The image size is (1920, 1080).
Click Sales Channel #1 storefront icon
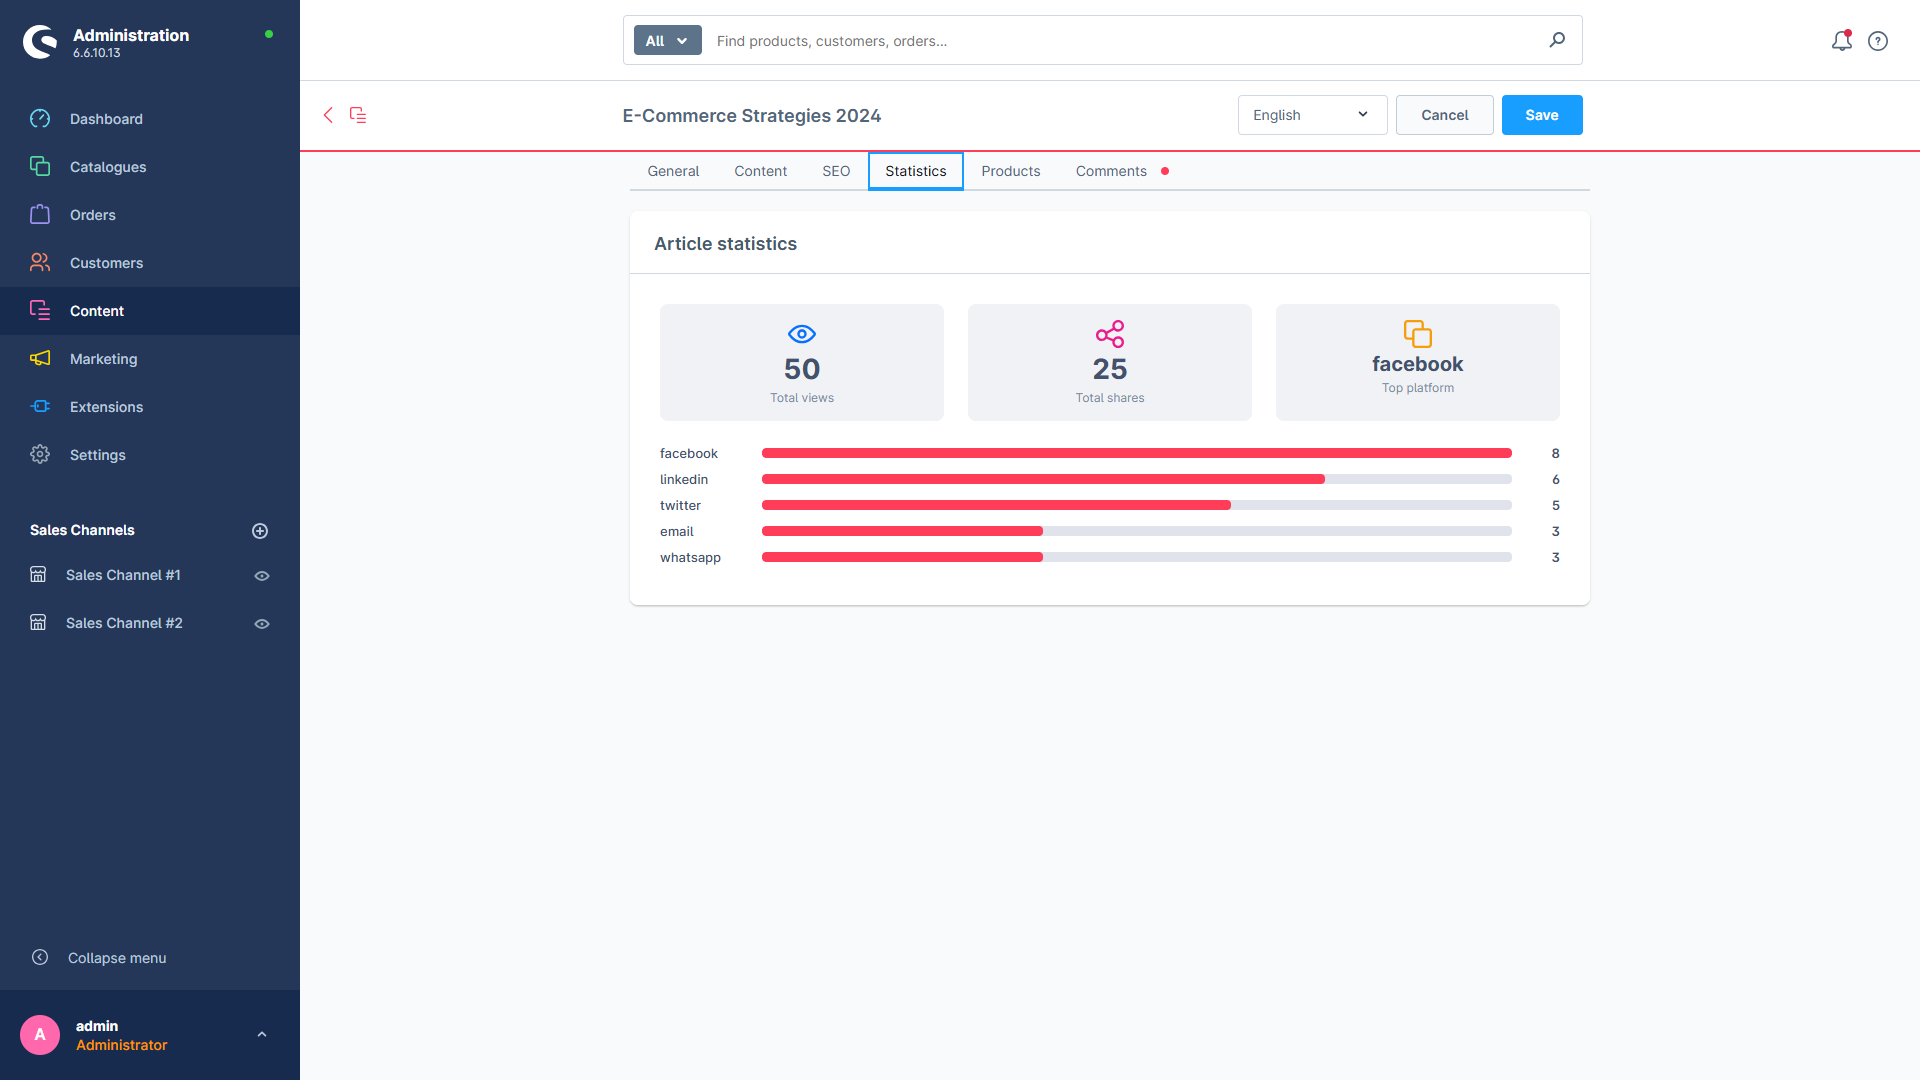coord(38,575)
